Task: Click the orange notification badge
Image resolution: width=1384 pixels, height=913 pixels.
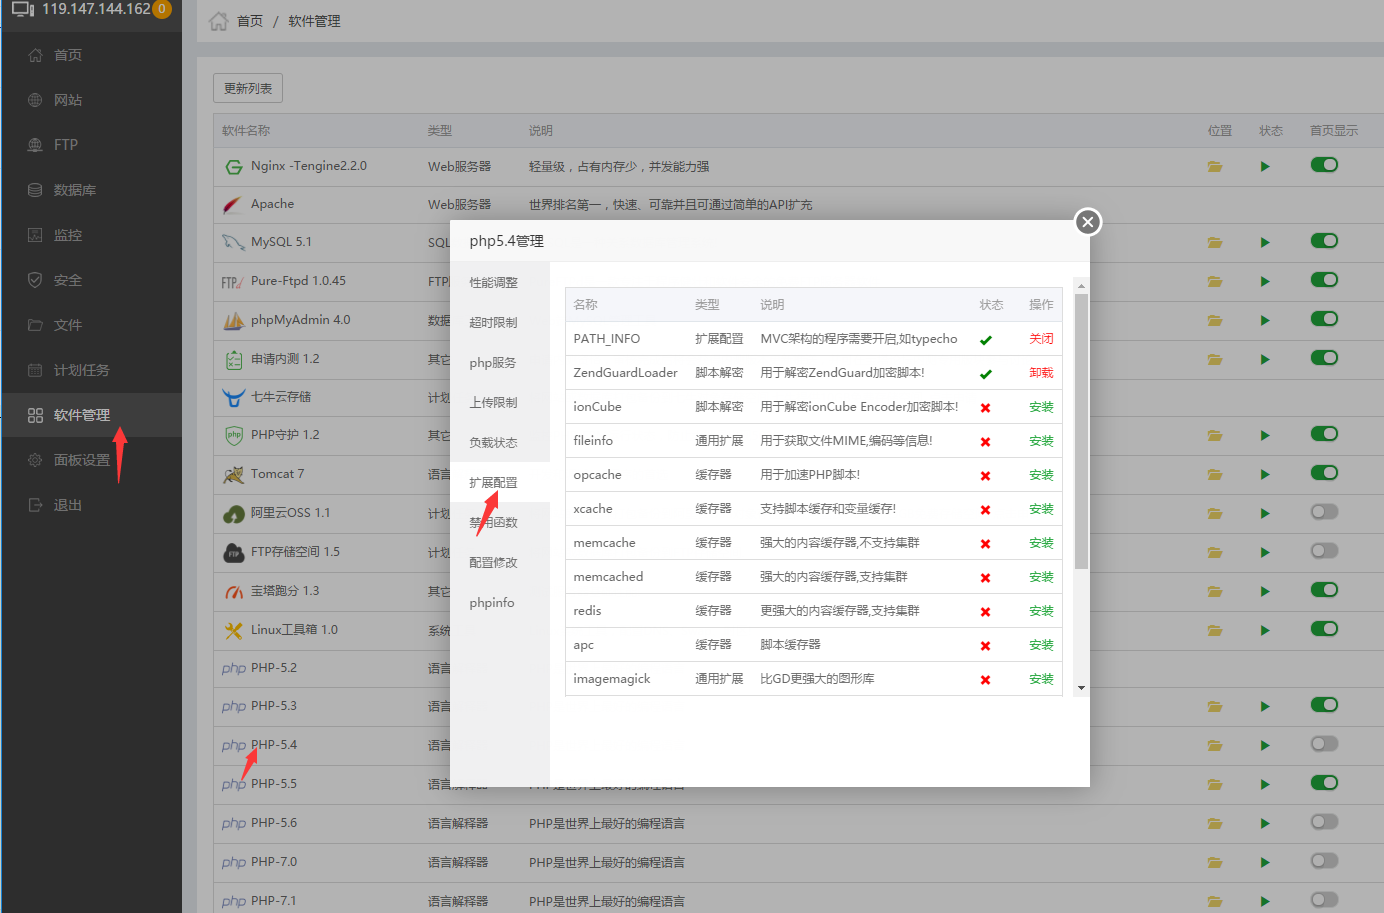Action: coord(162,9)
